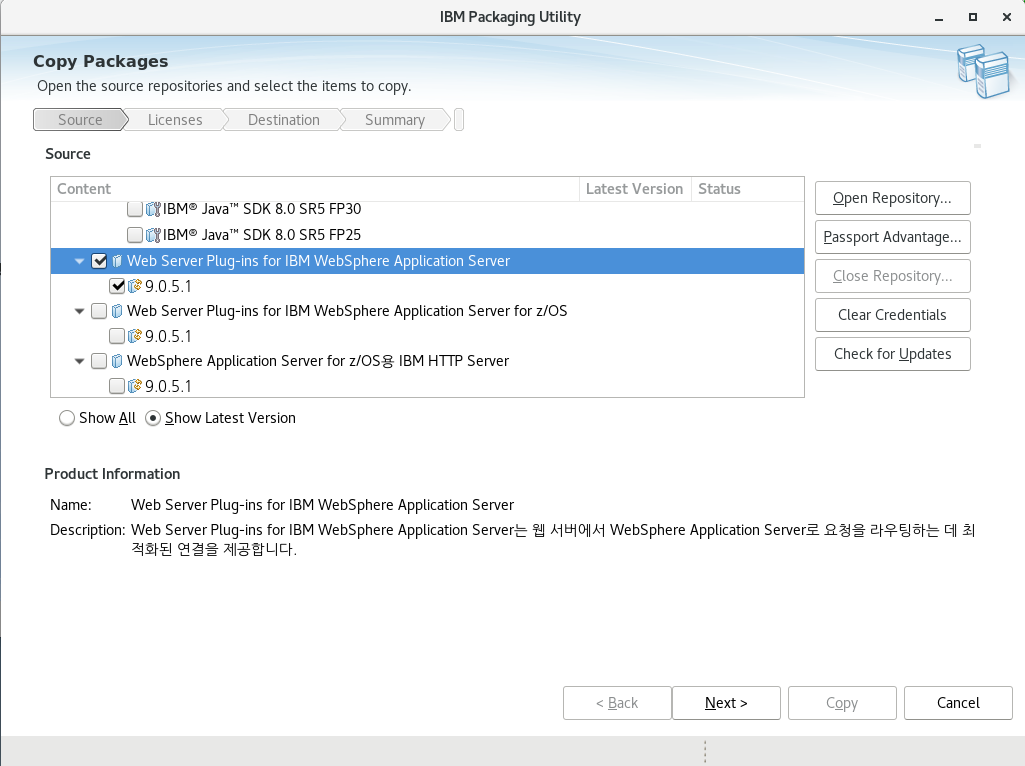Image resolution: width=1025 pixels, height=766 pixels.
Task: Click the package icon of Web Server Plug-ins for z/OS
Action: point(117,310)
